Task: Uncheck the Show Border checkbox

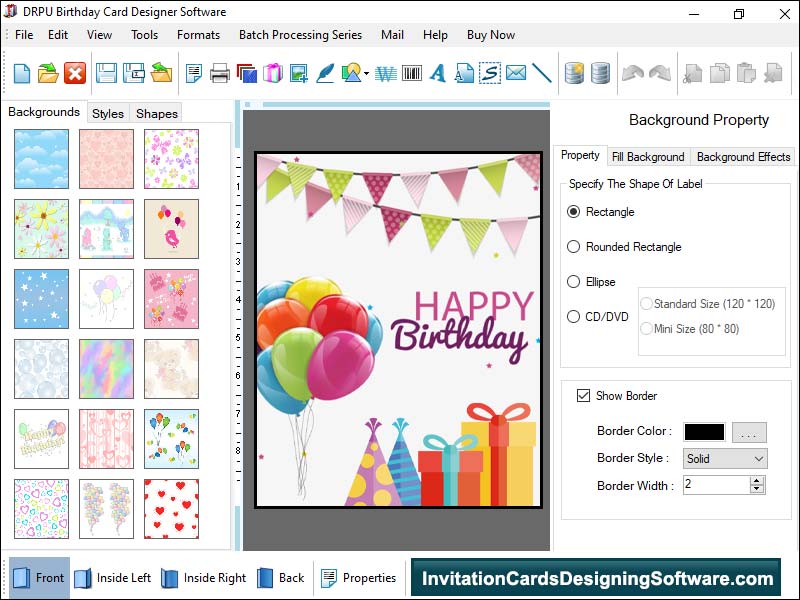Action: click(584, 396)
